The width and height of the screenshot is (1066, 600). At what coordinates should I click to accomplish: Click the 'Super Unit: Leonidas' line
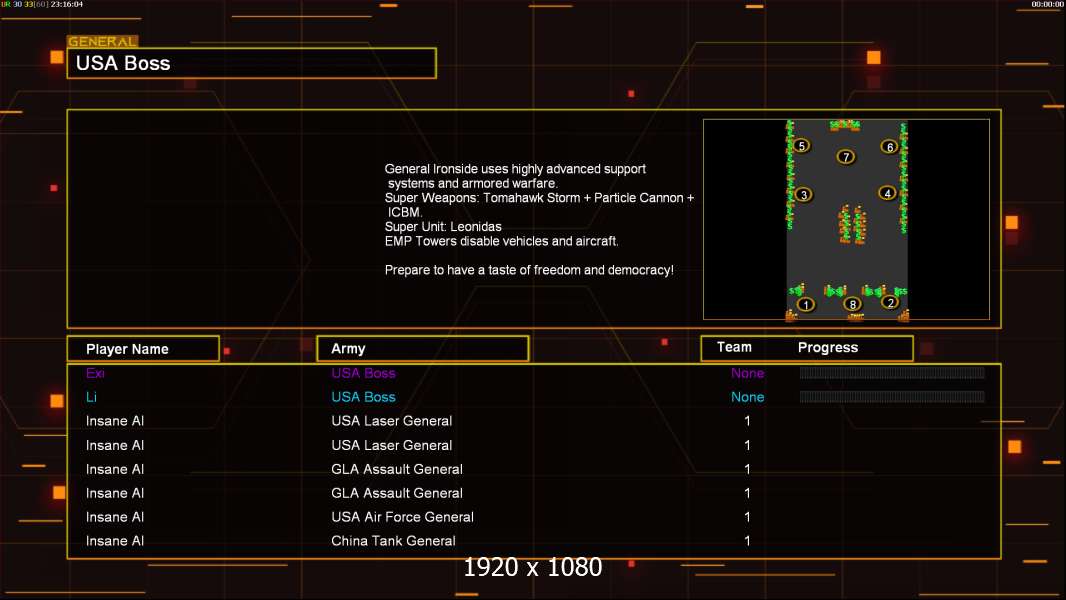point(443,227)
